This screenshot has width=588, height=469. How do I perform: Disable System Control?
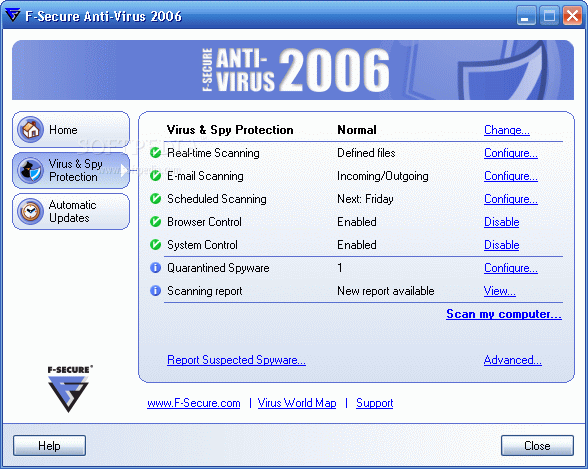(501, 245)
